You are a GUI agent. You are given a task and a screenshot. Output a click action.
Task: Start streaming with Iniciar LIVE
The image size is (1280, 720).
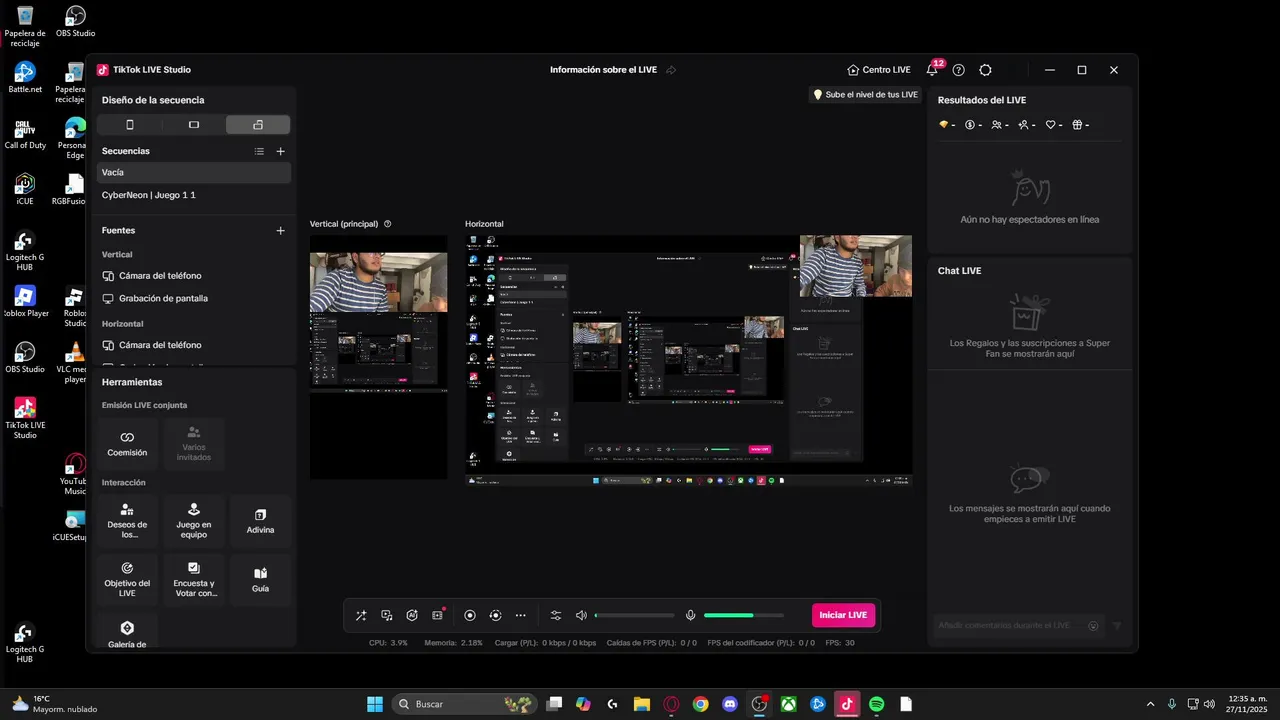click(x=843, y=615)
